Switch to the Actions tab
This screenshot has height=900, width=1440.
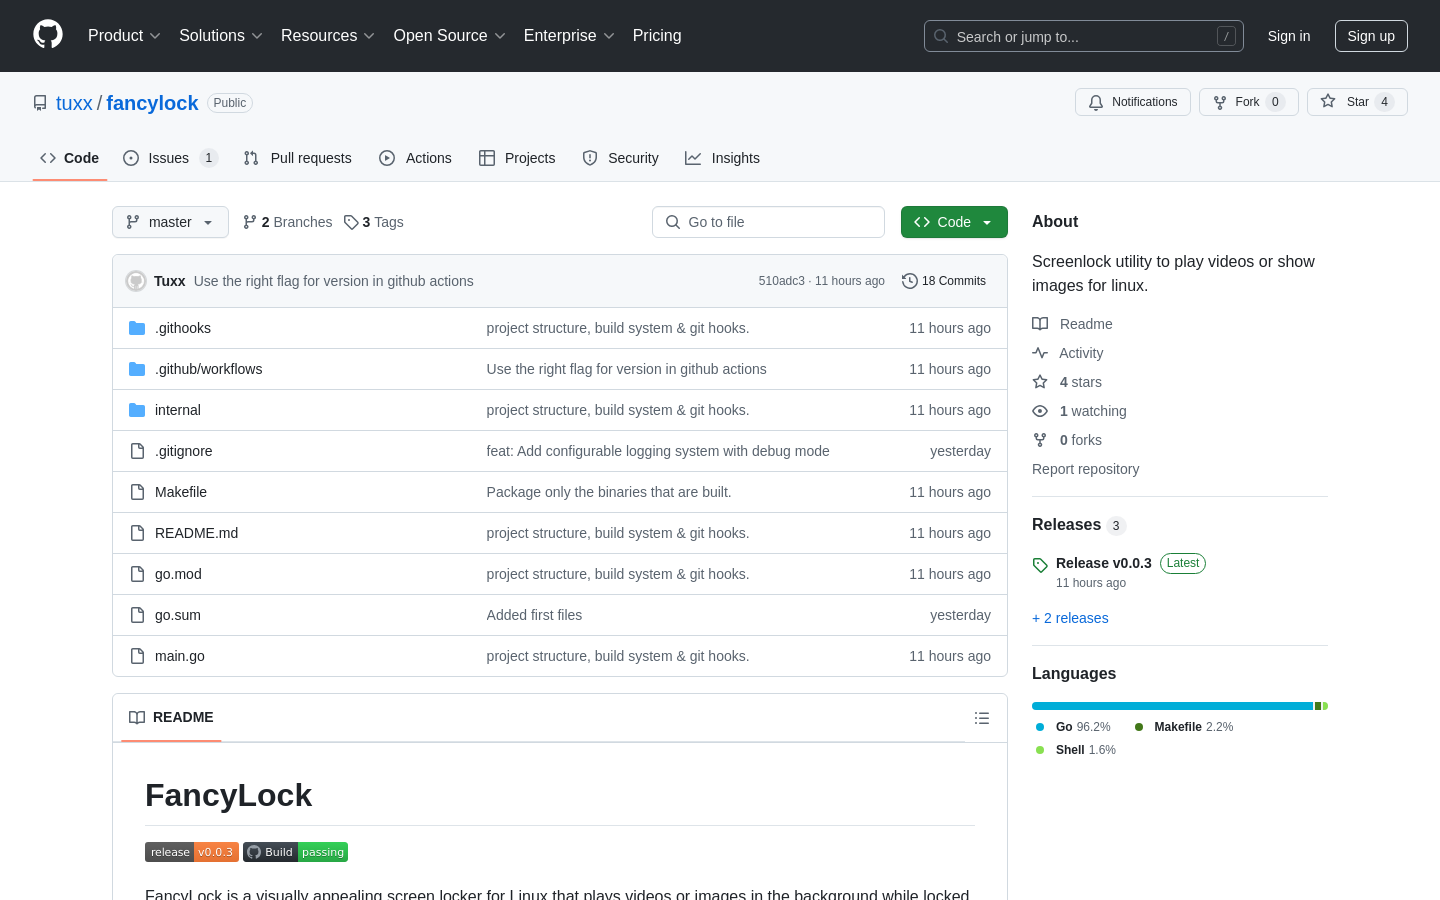(415, 158)
